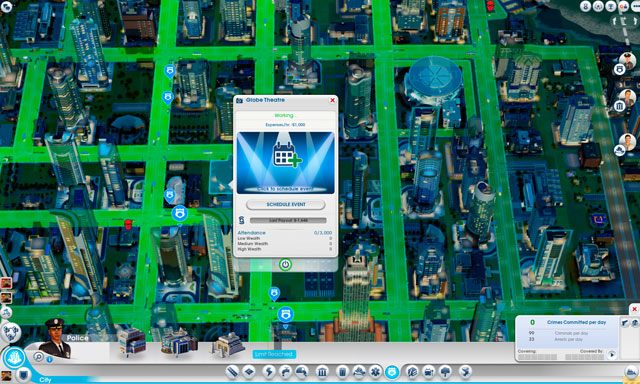Click the Expenses/hr text in theatre window
Screen dimensions: 640x384
point(285,125)
